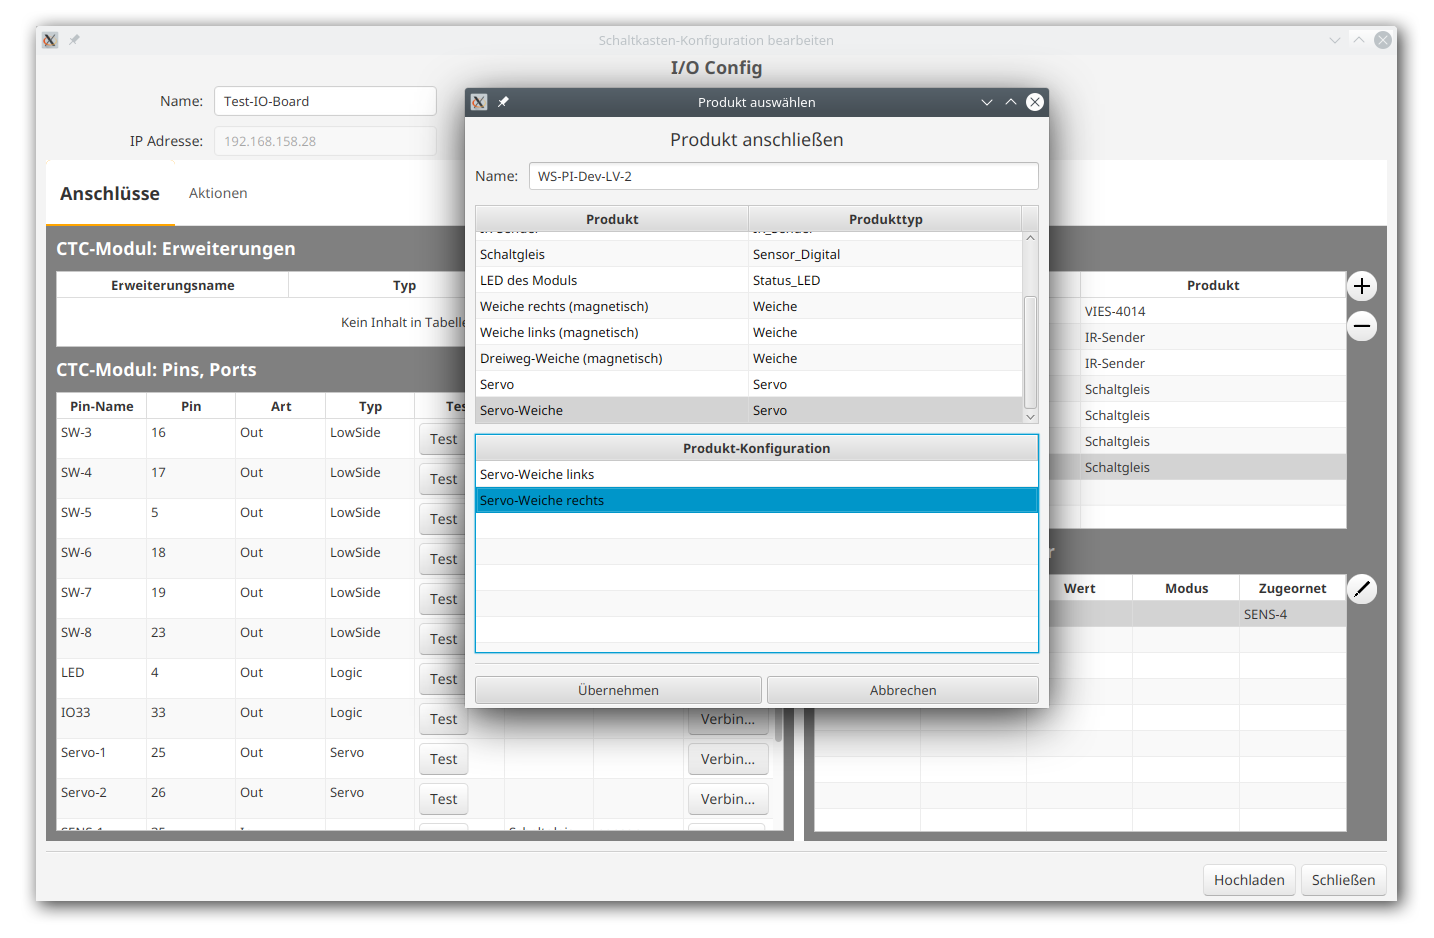
Task: Click Hochladen to upload the configuration
Action: tap(1248, 880)
